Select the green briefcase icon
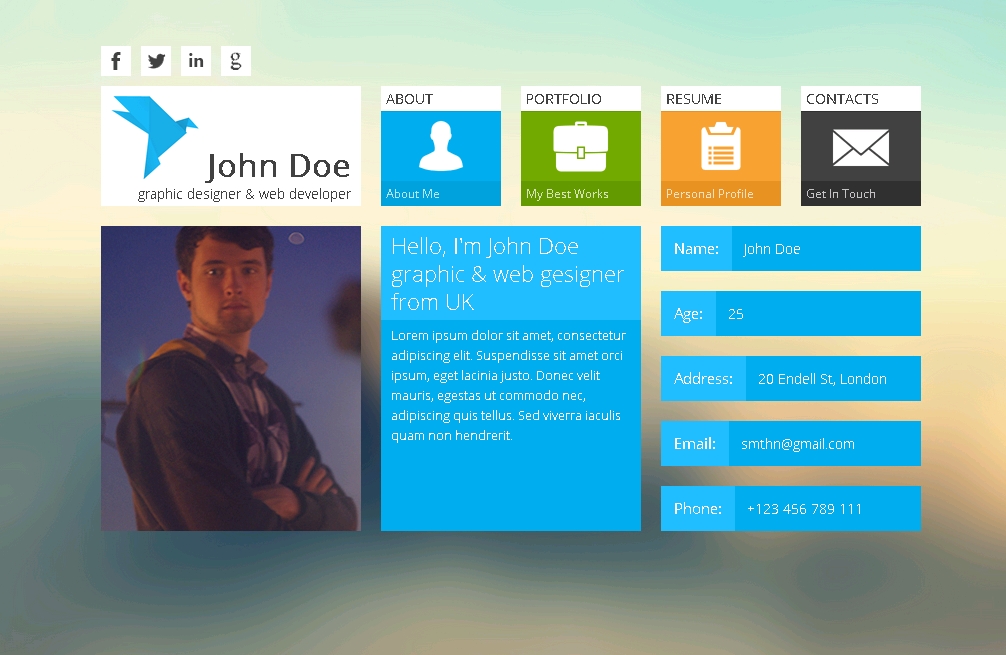Screen dimensions: 1006x655 (x=581, y=146)
